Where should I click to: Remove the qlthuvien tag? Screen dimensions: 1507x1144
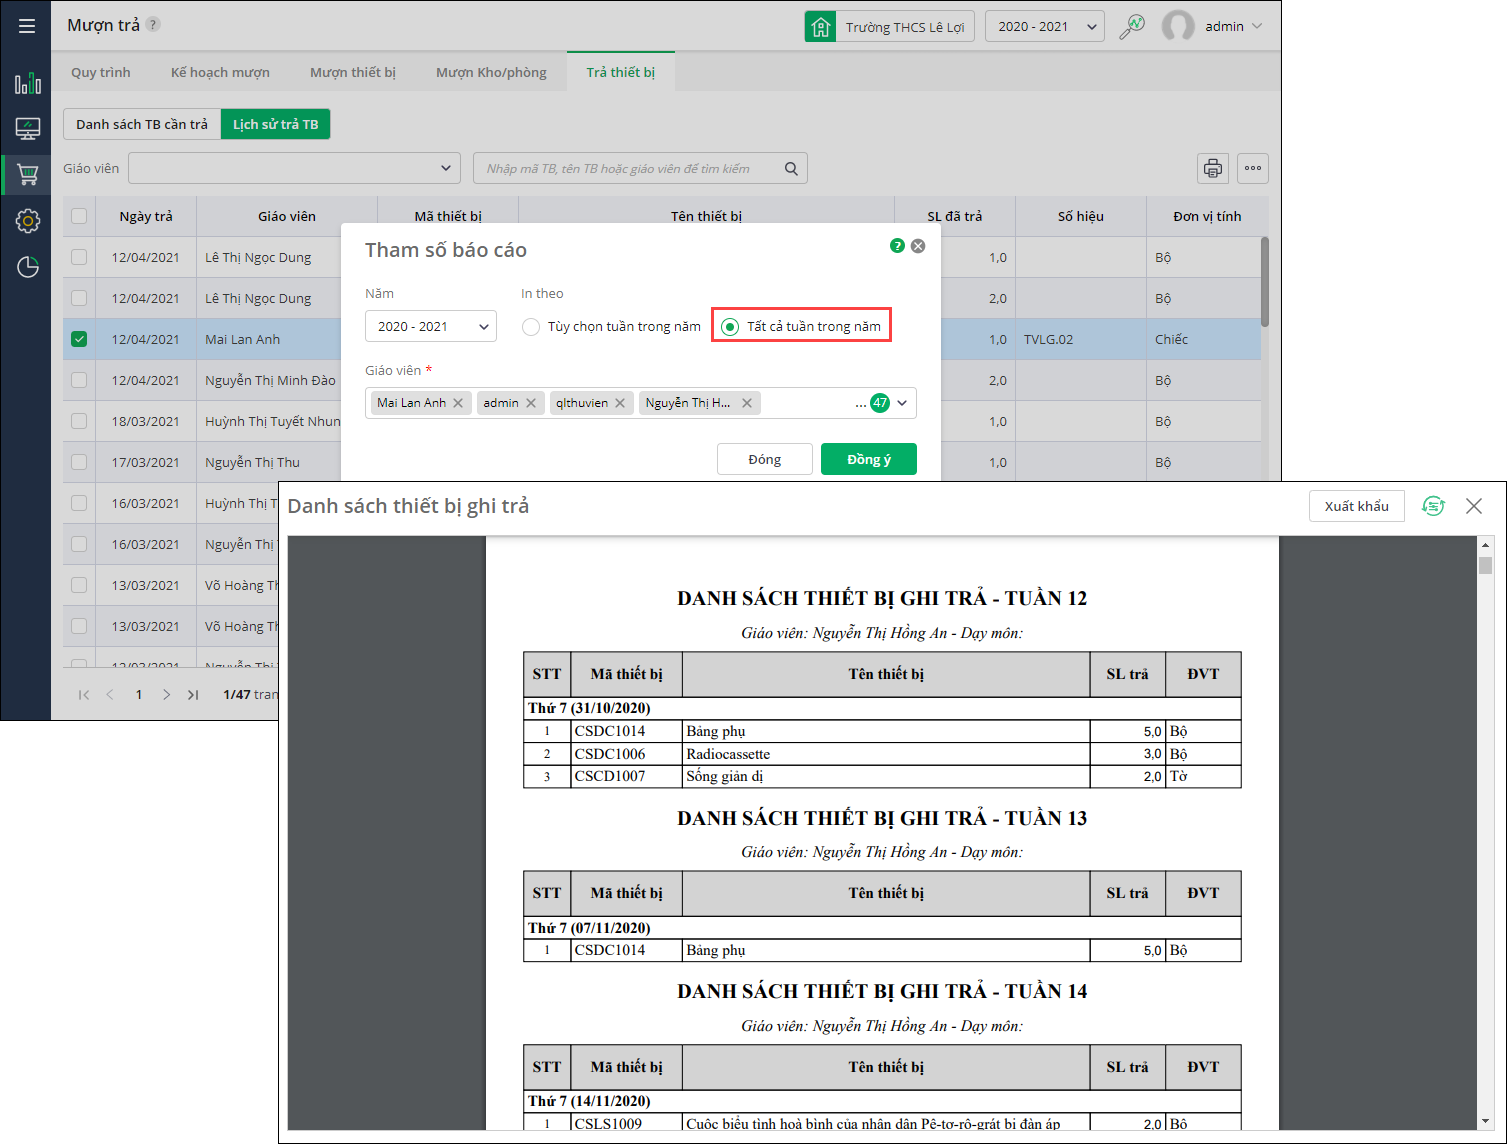click(x=620, y=403)
